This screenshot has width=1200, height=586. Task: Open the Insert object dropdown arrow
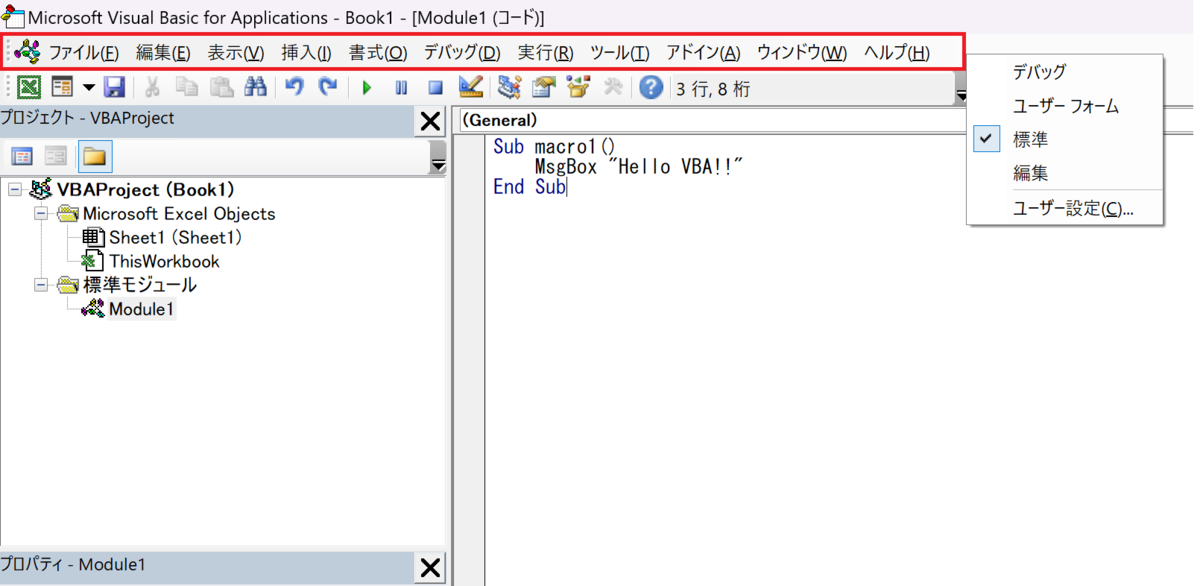pyautogui.click(x=88, y=88)
